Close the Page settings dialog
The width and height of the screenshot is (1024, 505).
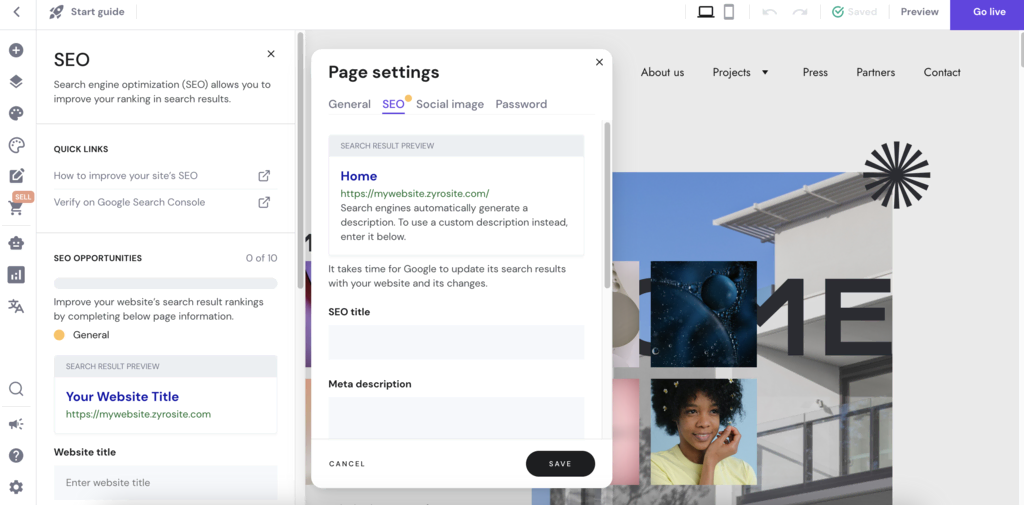[x=600, y=62]
